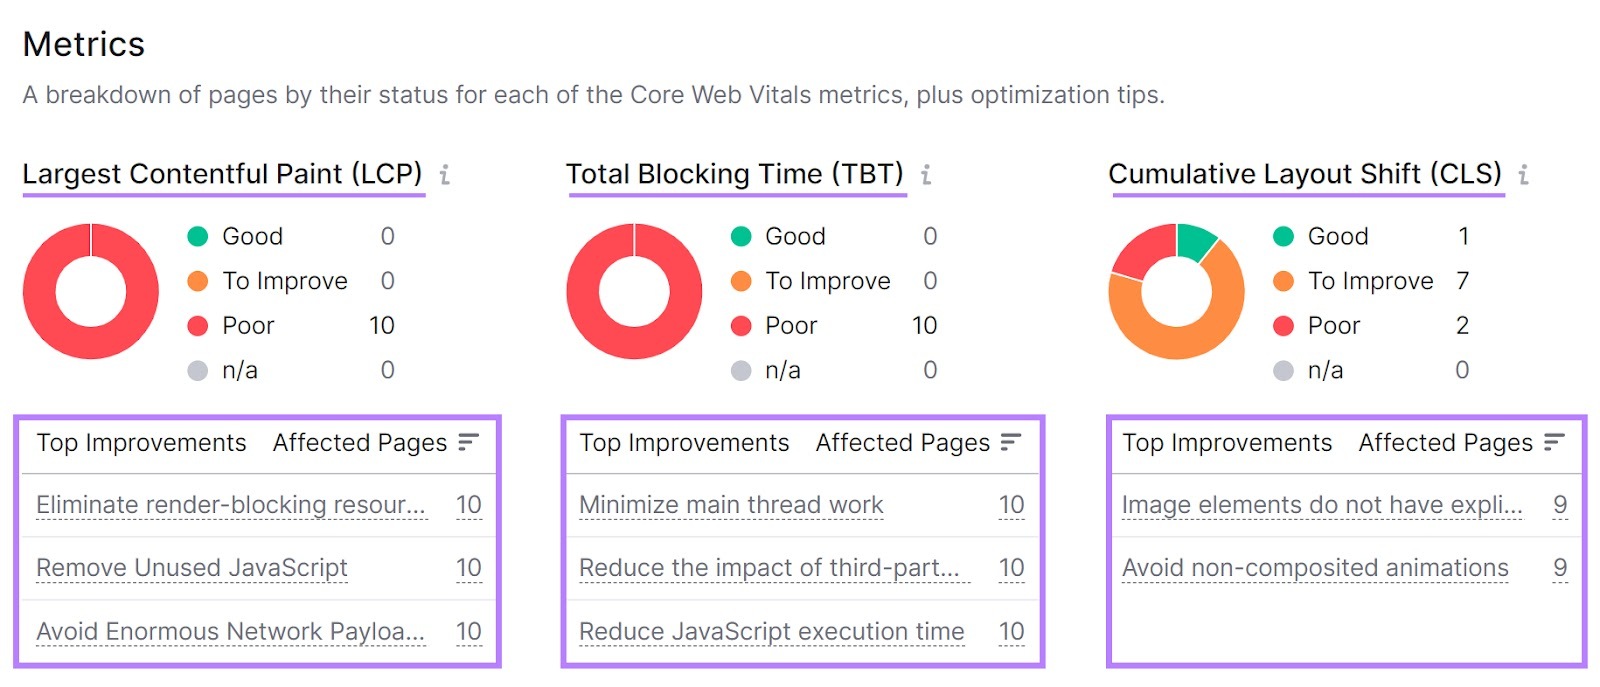Viewport: 1600px width, 687px height.
Task: Open Eliminate render-blocking resources improvement
Action: (x=231, y=505)
